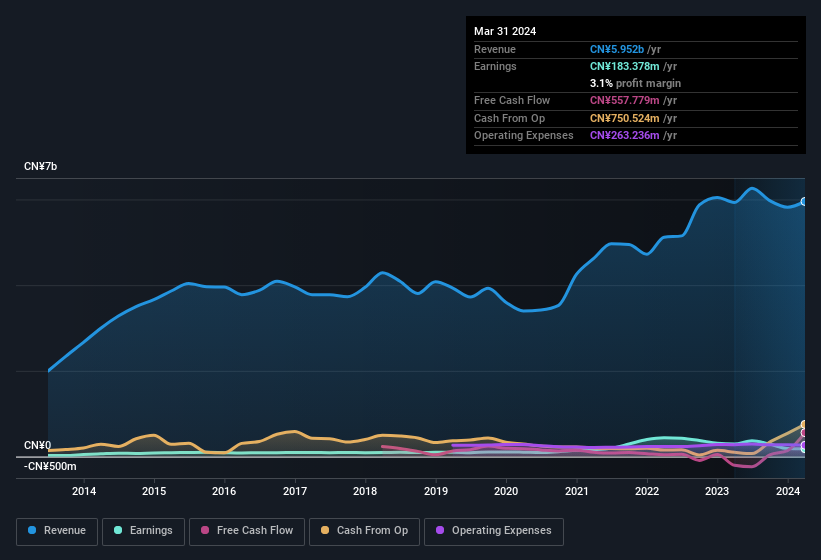Click the Revenue data point at chart end
The width and height of the screenshot is (821, 560).
coord(804,201)
